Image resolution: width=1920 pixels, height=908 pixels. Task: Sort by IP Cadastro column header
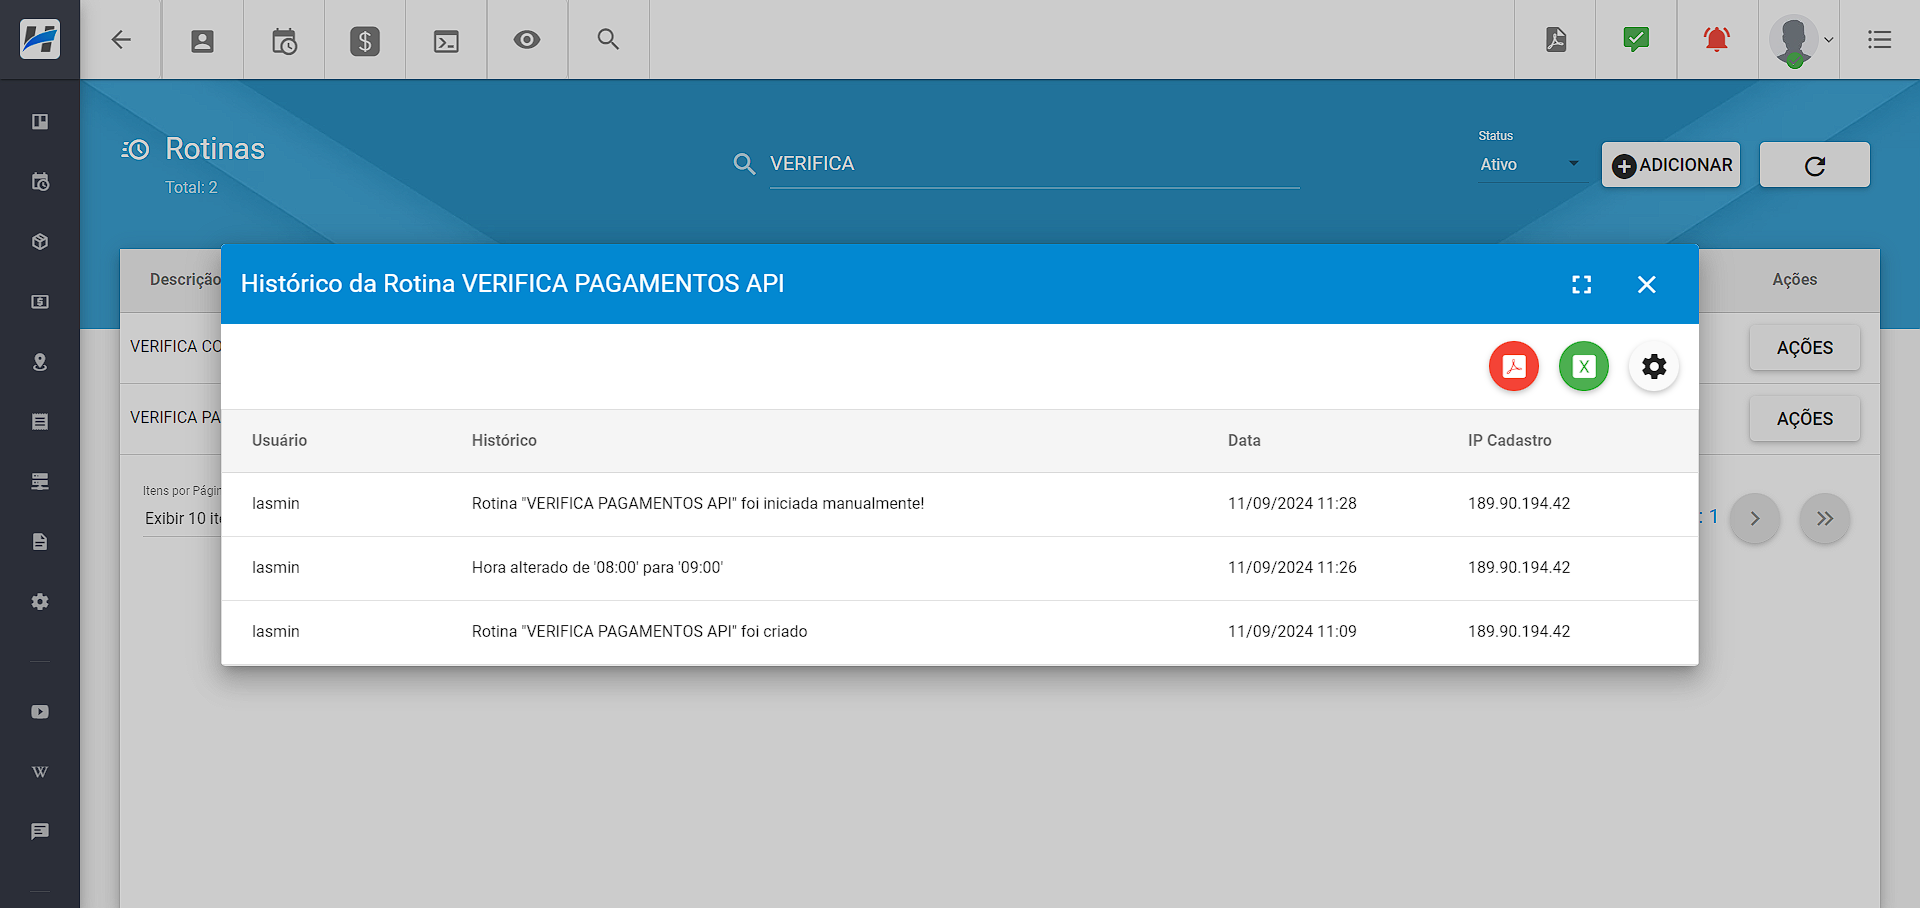click(1509, 441)
